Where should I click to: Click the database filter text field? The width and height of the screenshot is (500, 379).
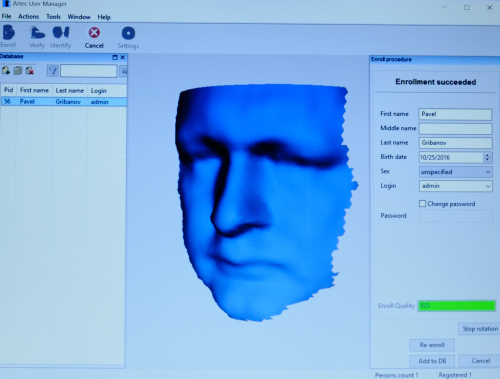click(x=89, y=71)
